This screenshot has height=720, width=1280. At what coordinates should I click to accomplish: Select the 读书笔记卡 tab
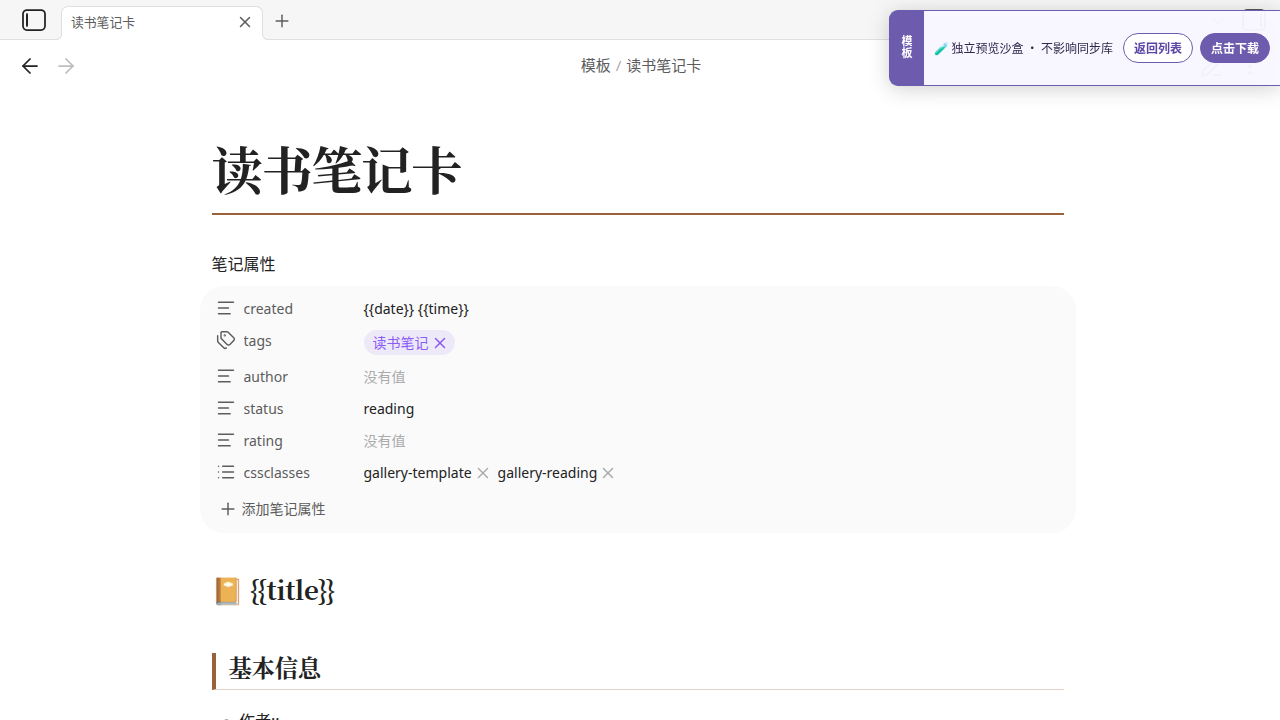(162, 22)
